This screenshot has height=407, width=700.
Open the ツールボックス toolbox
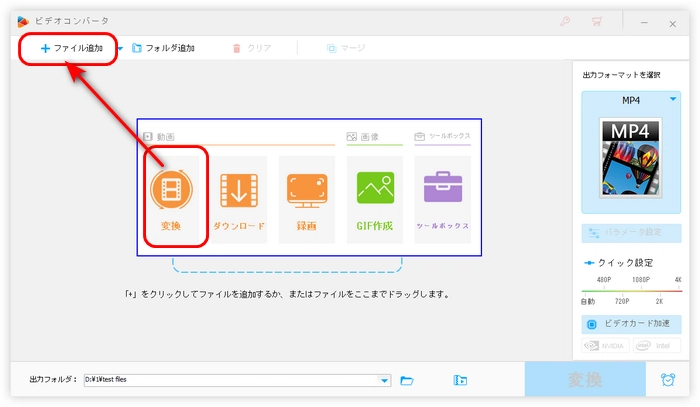pos(442,190)
